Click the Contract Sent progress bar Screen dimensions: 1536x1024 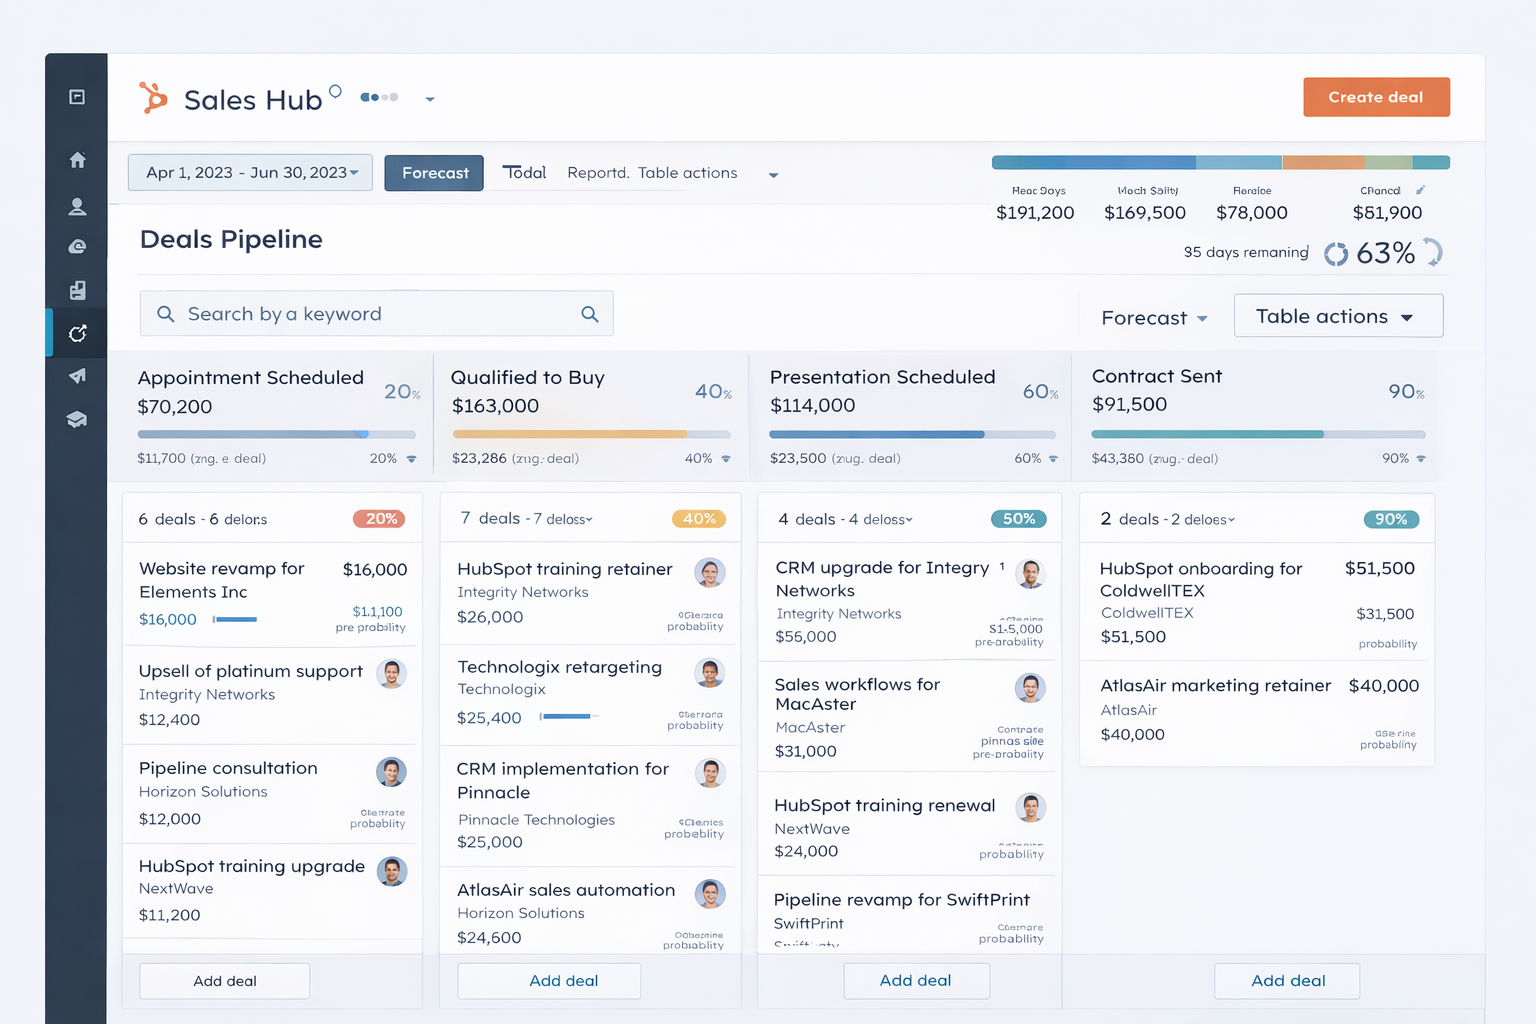coord(1257,434)
